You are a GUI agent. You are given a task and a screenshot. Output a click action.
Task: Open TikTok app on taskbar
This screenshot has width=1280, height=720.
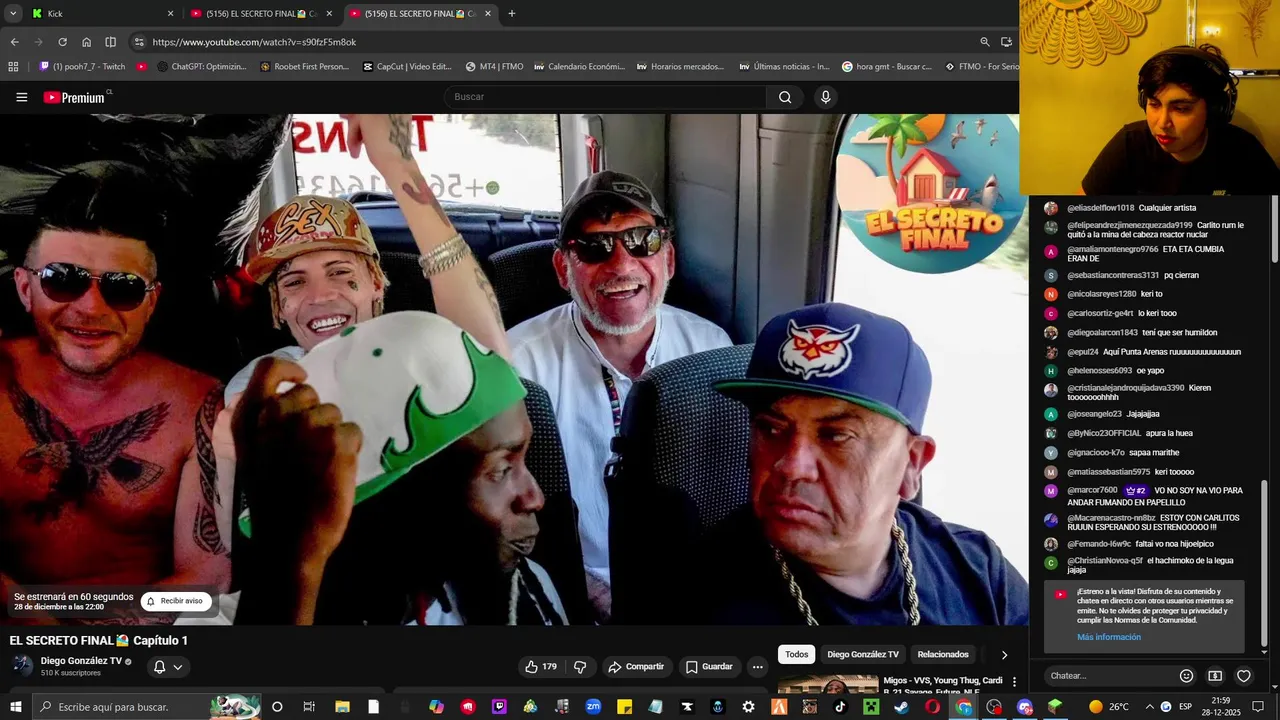coord(840,707)
